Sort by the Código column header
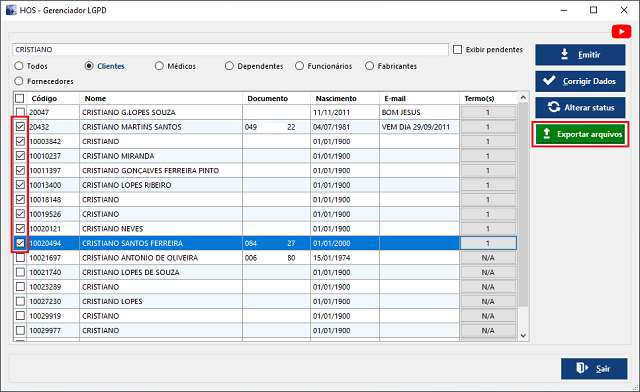This screenshot has width=640, height=392. point(53,98)
